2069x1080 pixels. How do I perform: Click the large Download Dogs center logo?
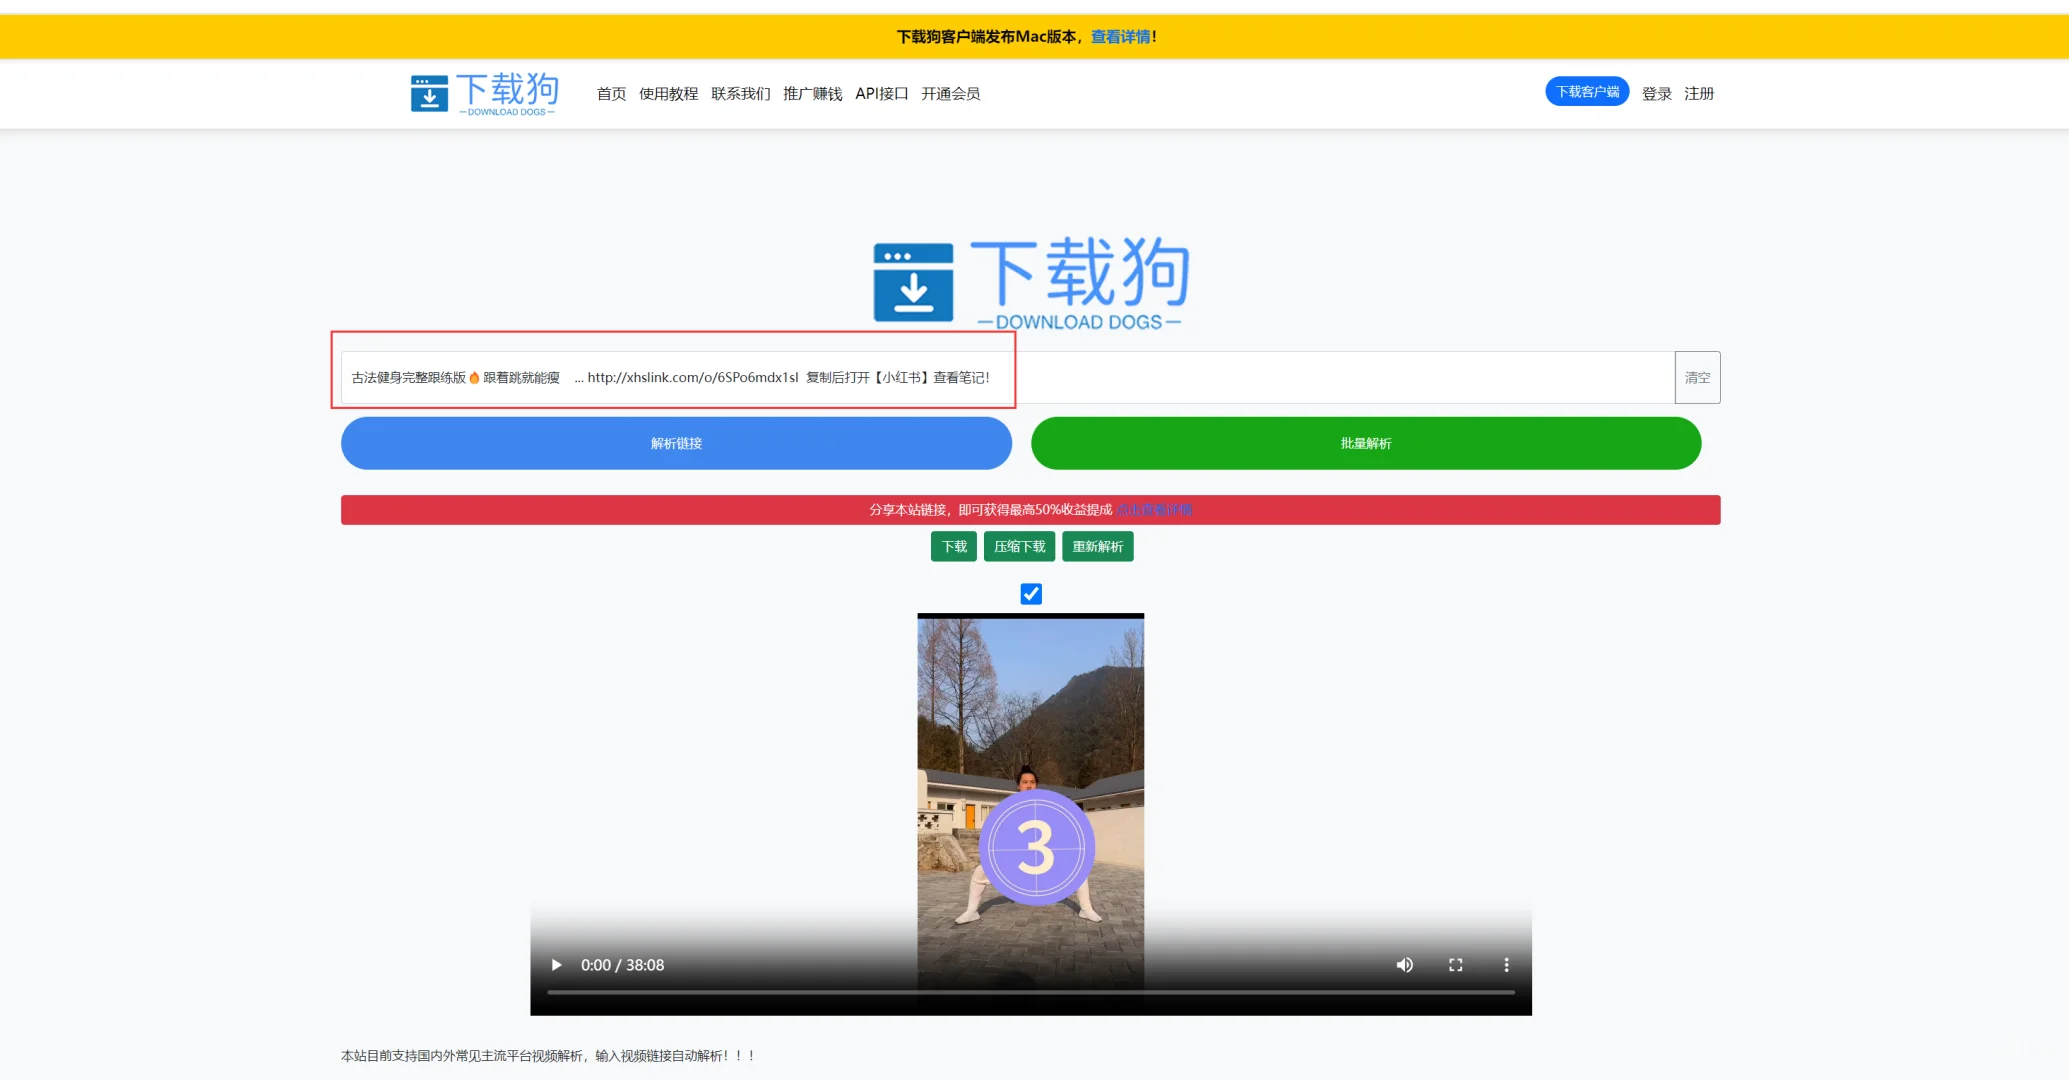[1029, 283]
